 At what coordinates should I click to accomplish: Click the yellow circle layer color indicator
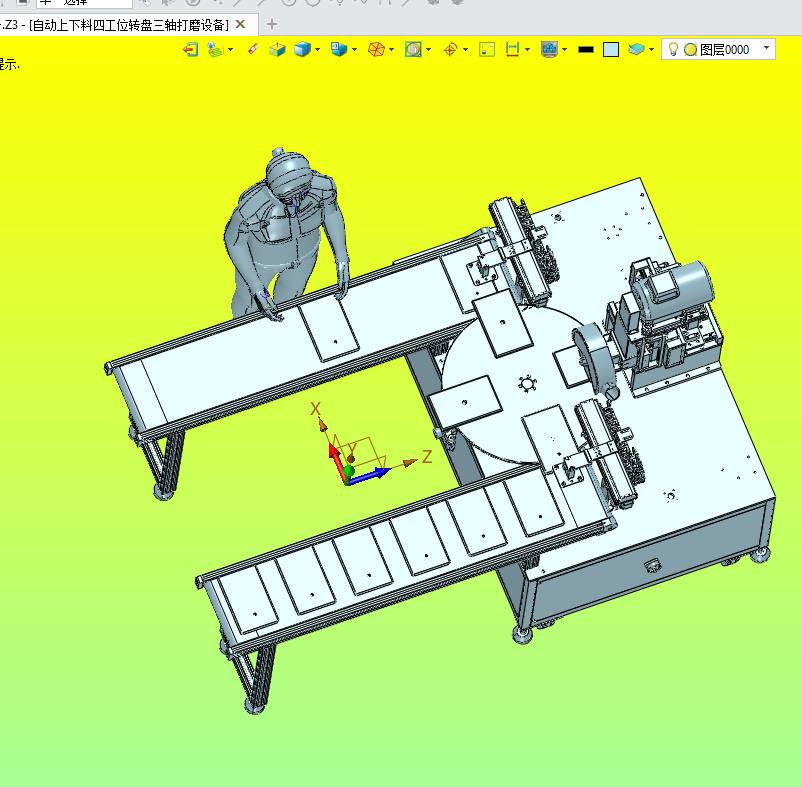pos(690,50)
